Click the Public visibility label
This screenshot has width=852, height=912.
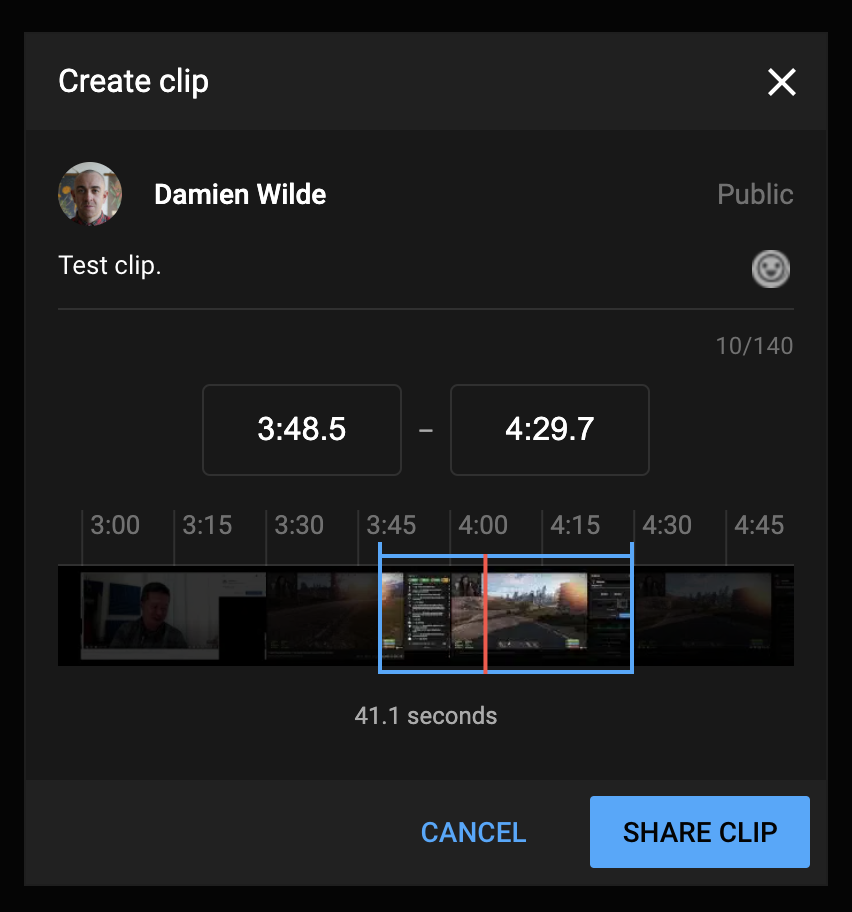755,194
